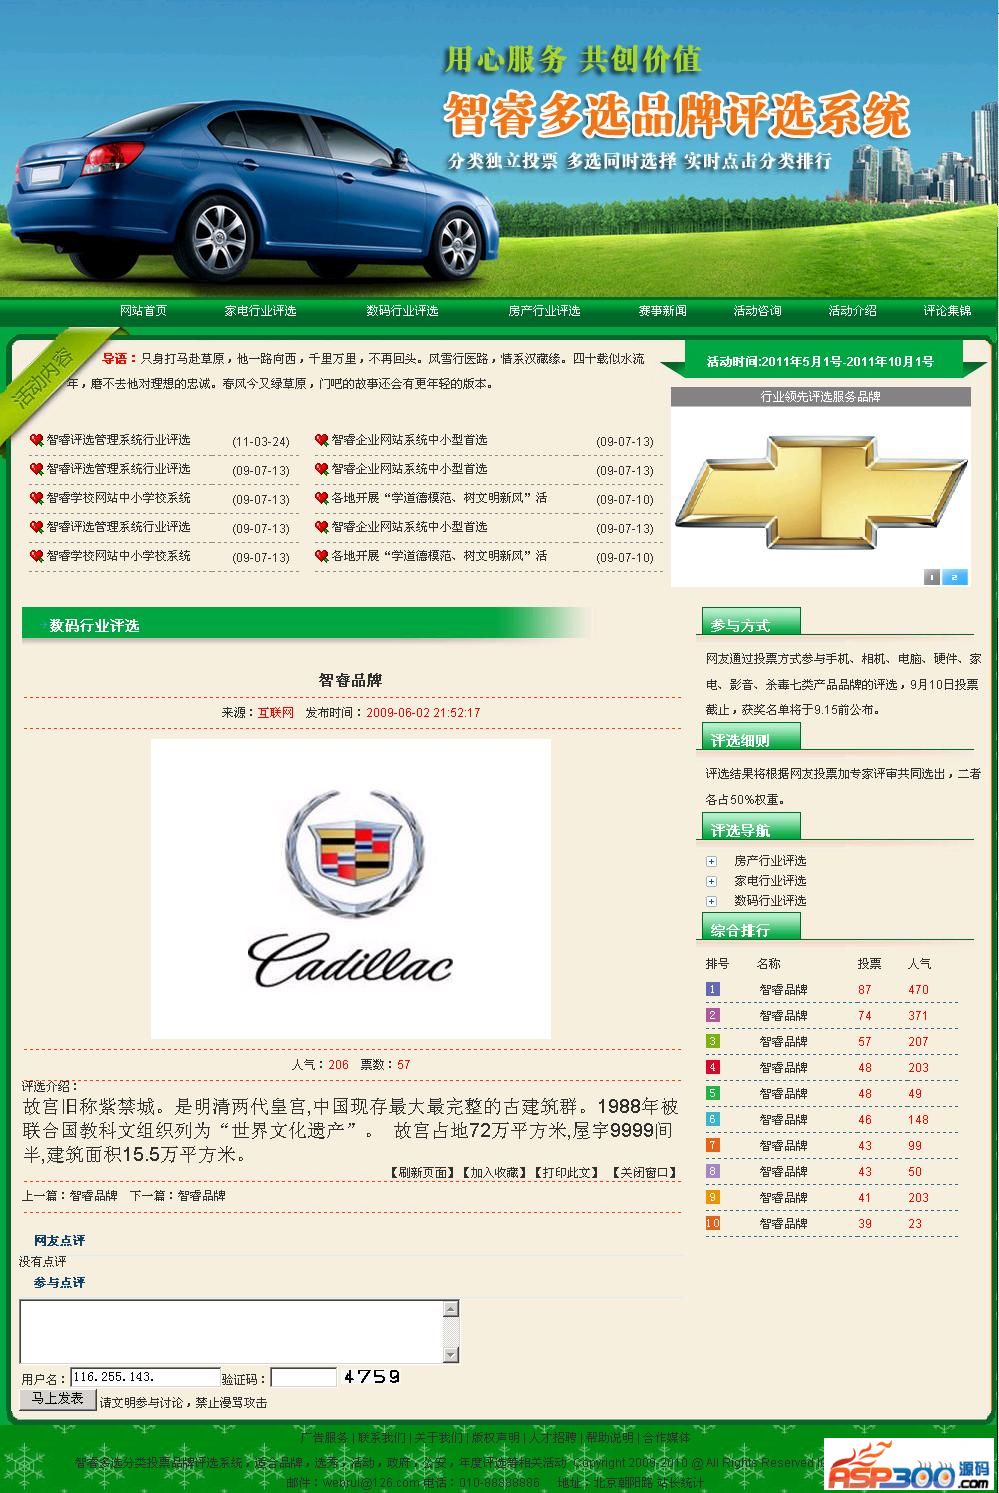Open rank 6 智睿品牌 in 综合排行
This screenshot has height=1493, width=999.
783,1120
